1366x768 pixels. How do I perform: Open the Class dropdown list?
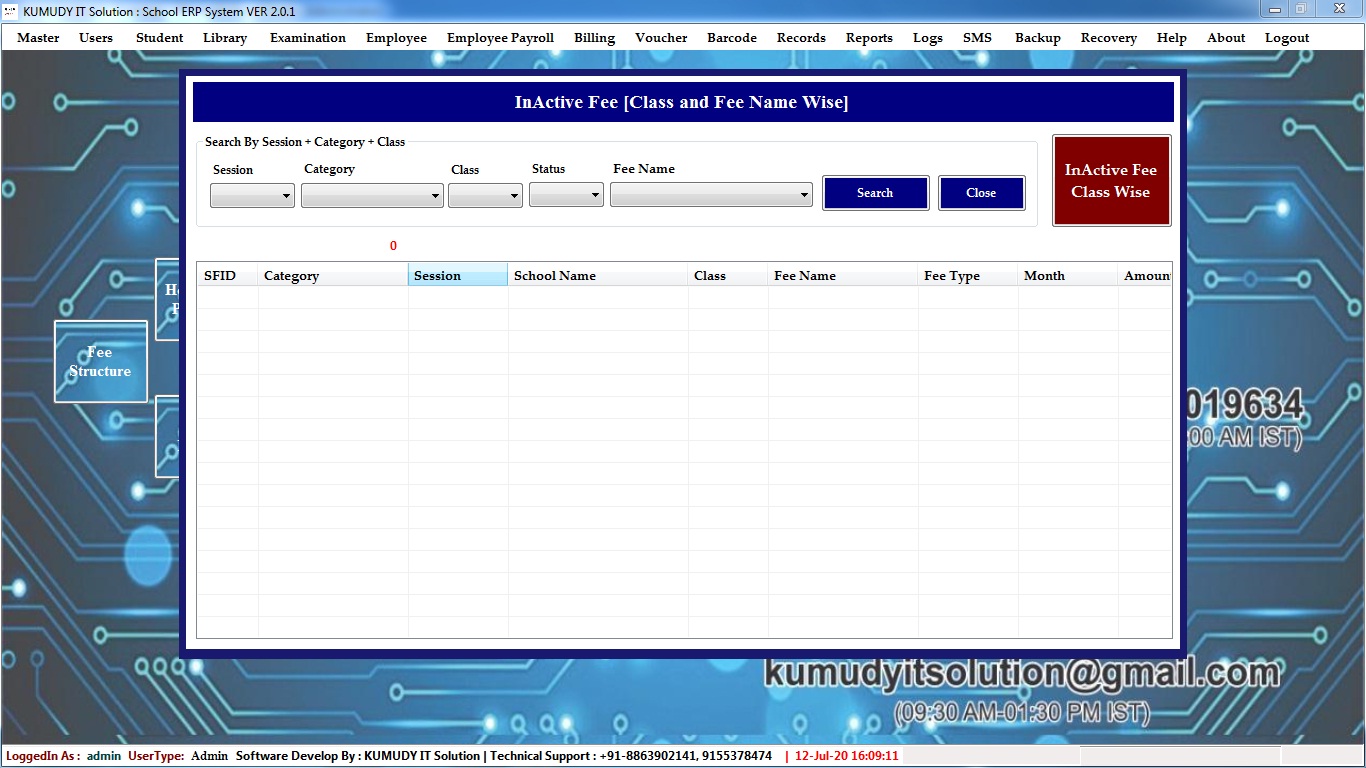[x=485, y=196]
